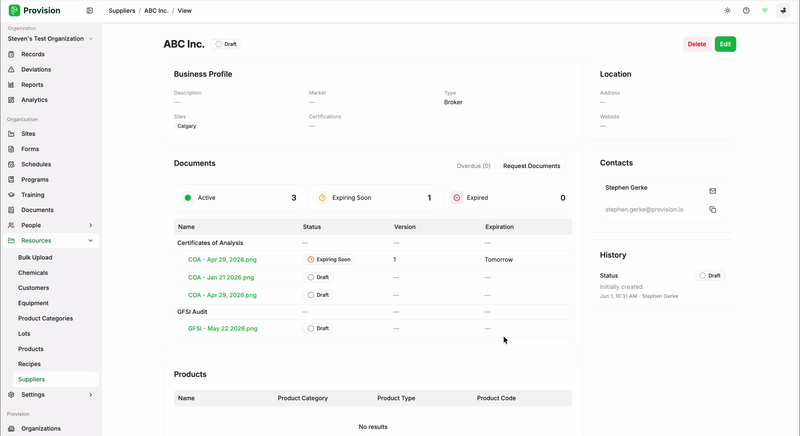The height and width of the screenshot is (436, 800).
Task: Open the organization switcher dropdown
Action: tap(50, 39)
